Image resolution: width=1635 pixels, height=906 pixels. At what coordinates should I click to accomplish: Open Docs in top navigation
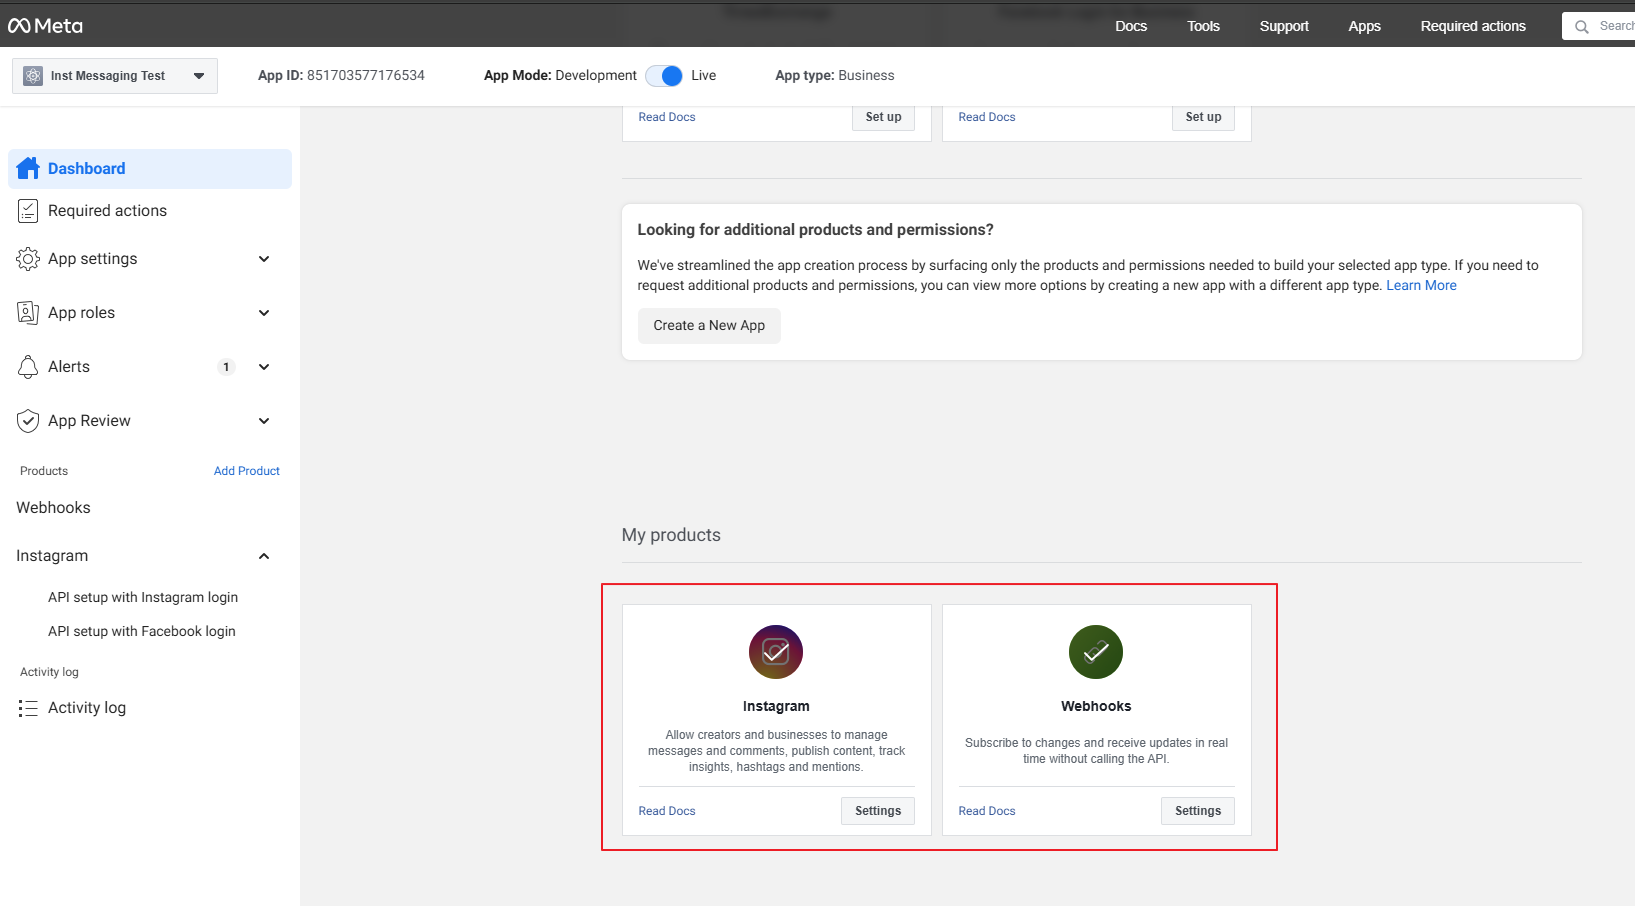point(1131,26)
